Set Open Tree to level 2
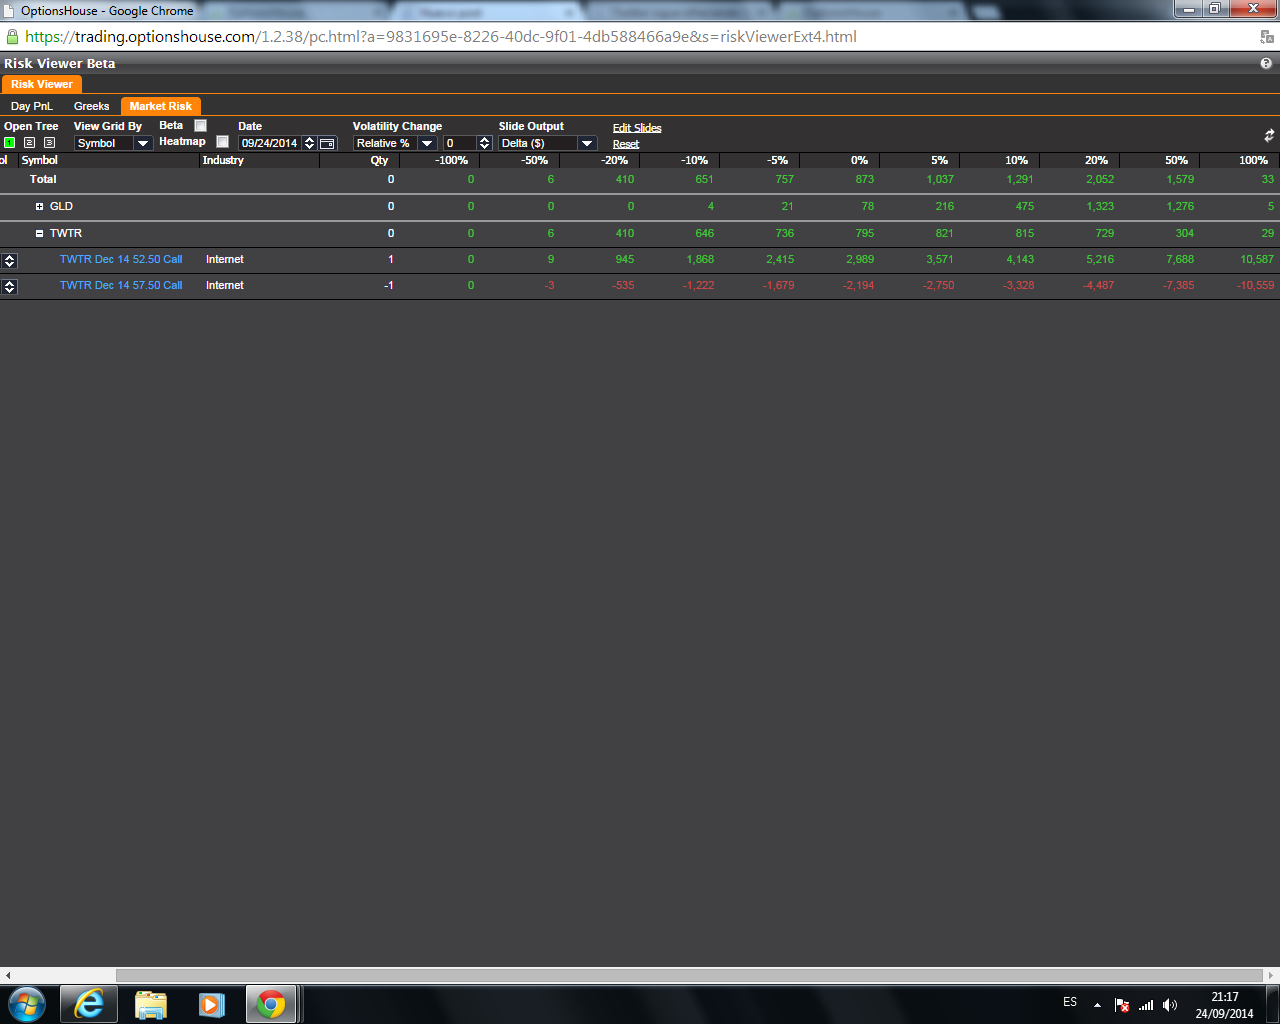This screenshot has width=1280, height=1024. point(29,143)
